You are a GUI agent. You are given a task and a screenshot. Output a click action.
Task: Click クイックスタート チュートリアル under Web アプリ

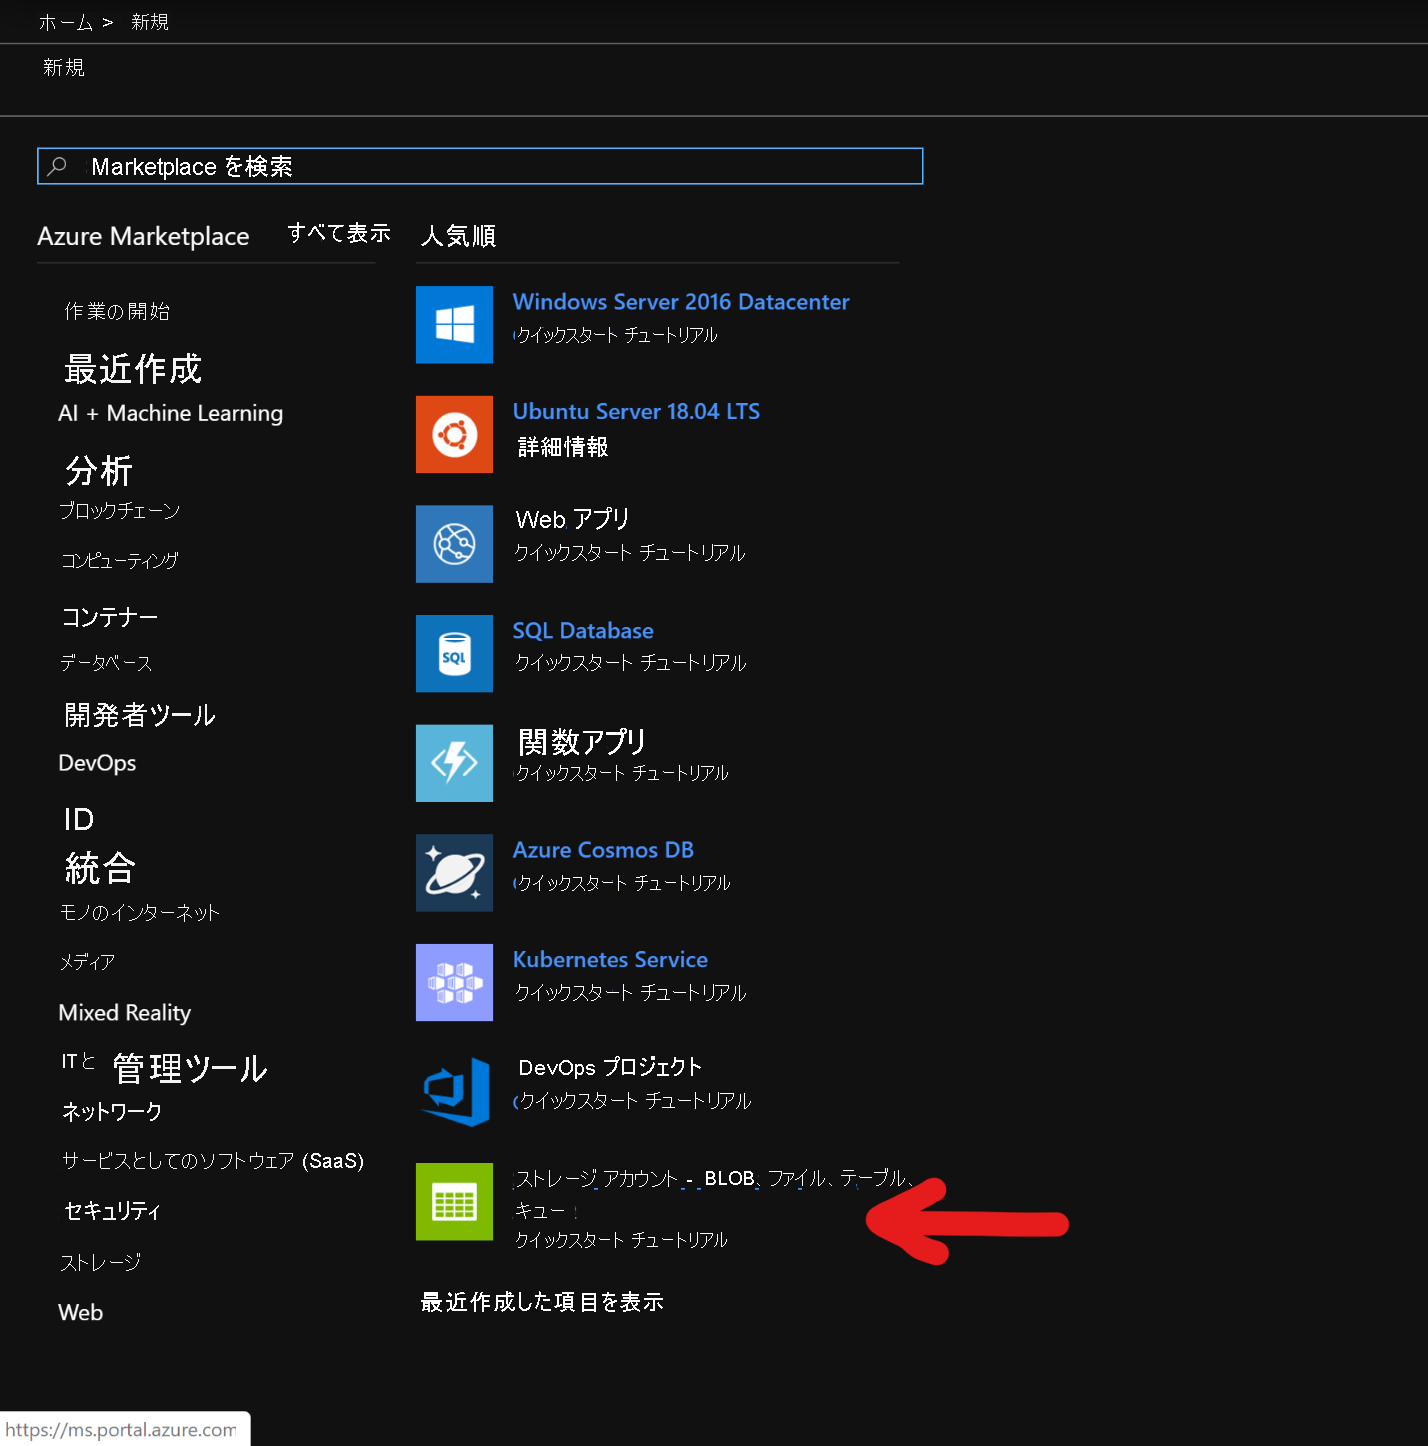[x=630, y=553]
